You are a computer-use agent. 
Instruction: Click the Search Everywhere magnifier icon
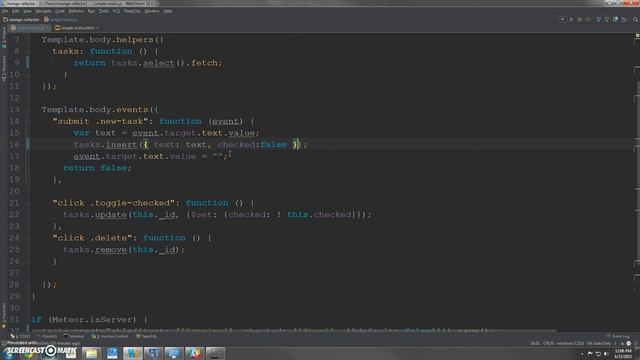tap(636, 19)
